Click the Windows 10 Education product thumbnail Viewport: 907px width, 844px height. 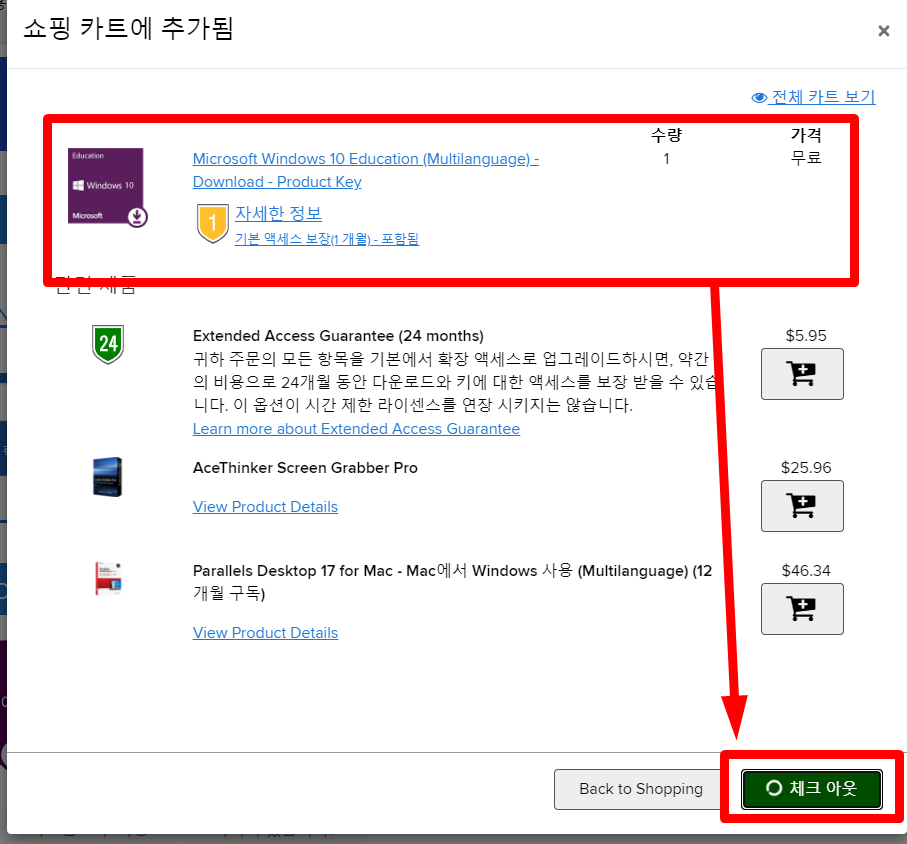108,187
